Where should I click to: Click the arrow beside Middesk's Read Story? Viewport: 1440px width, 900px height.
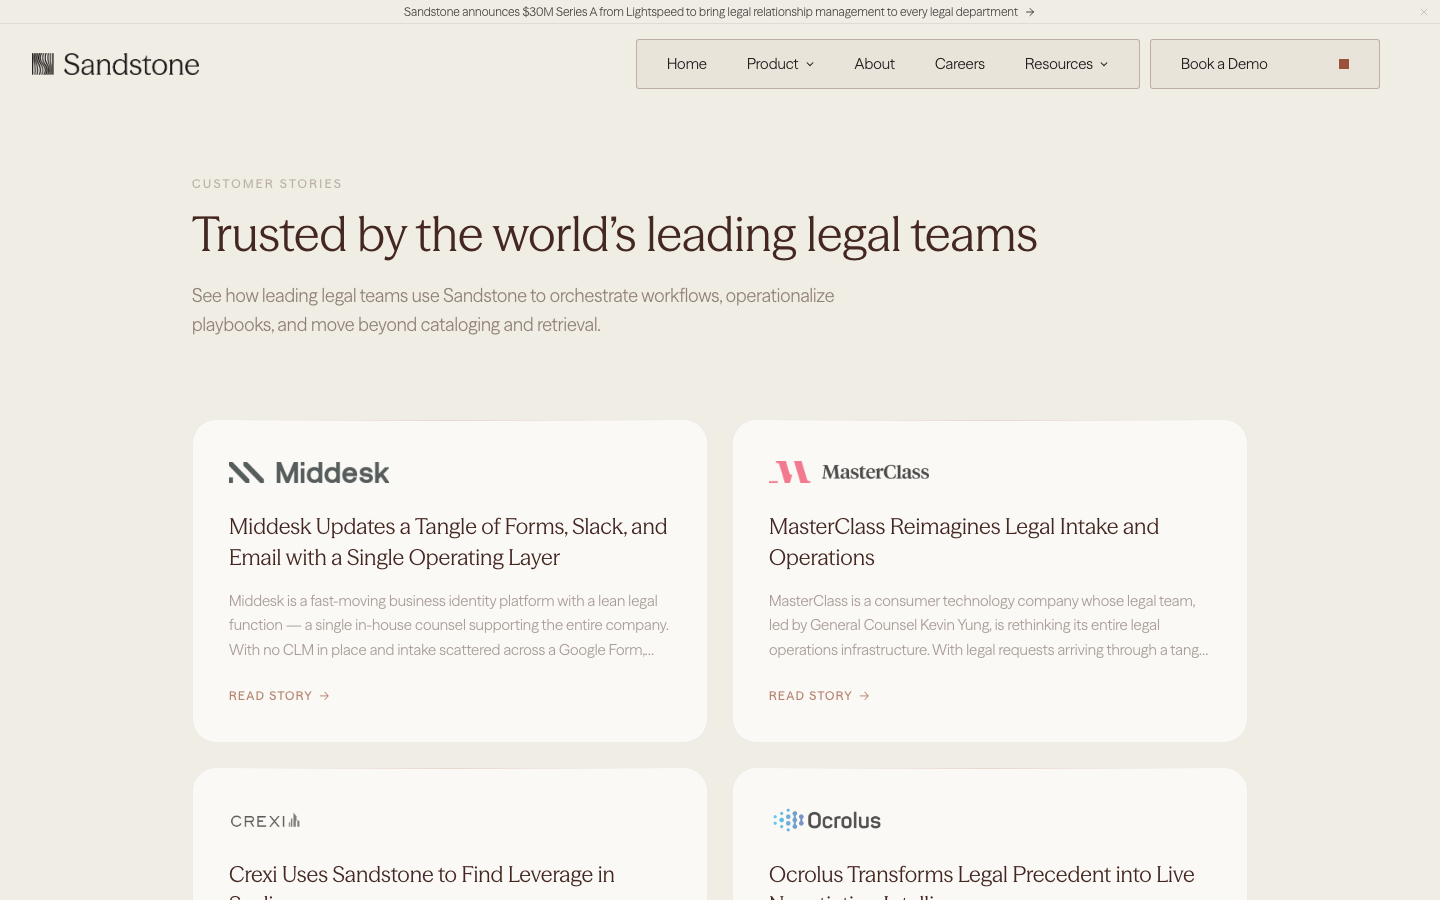pos(324,696)
